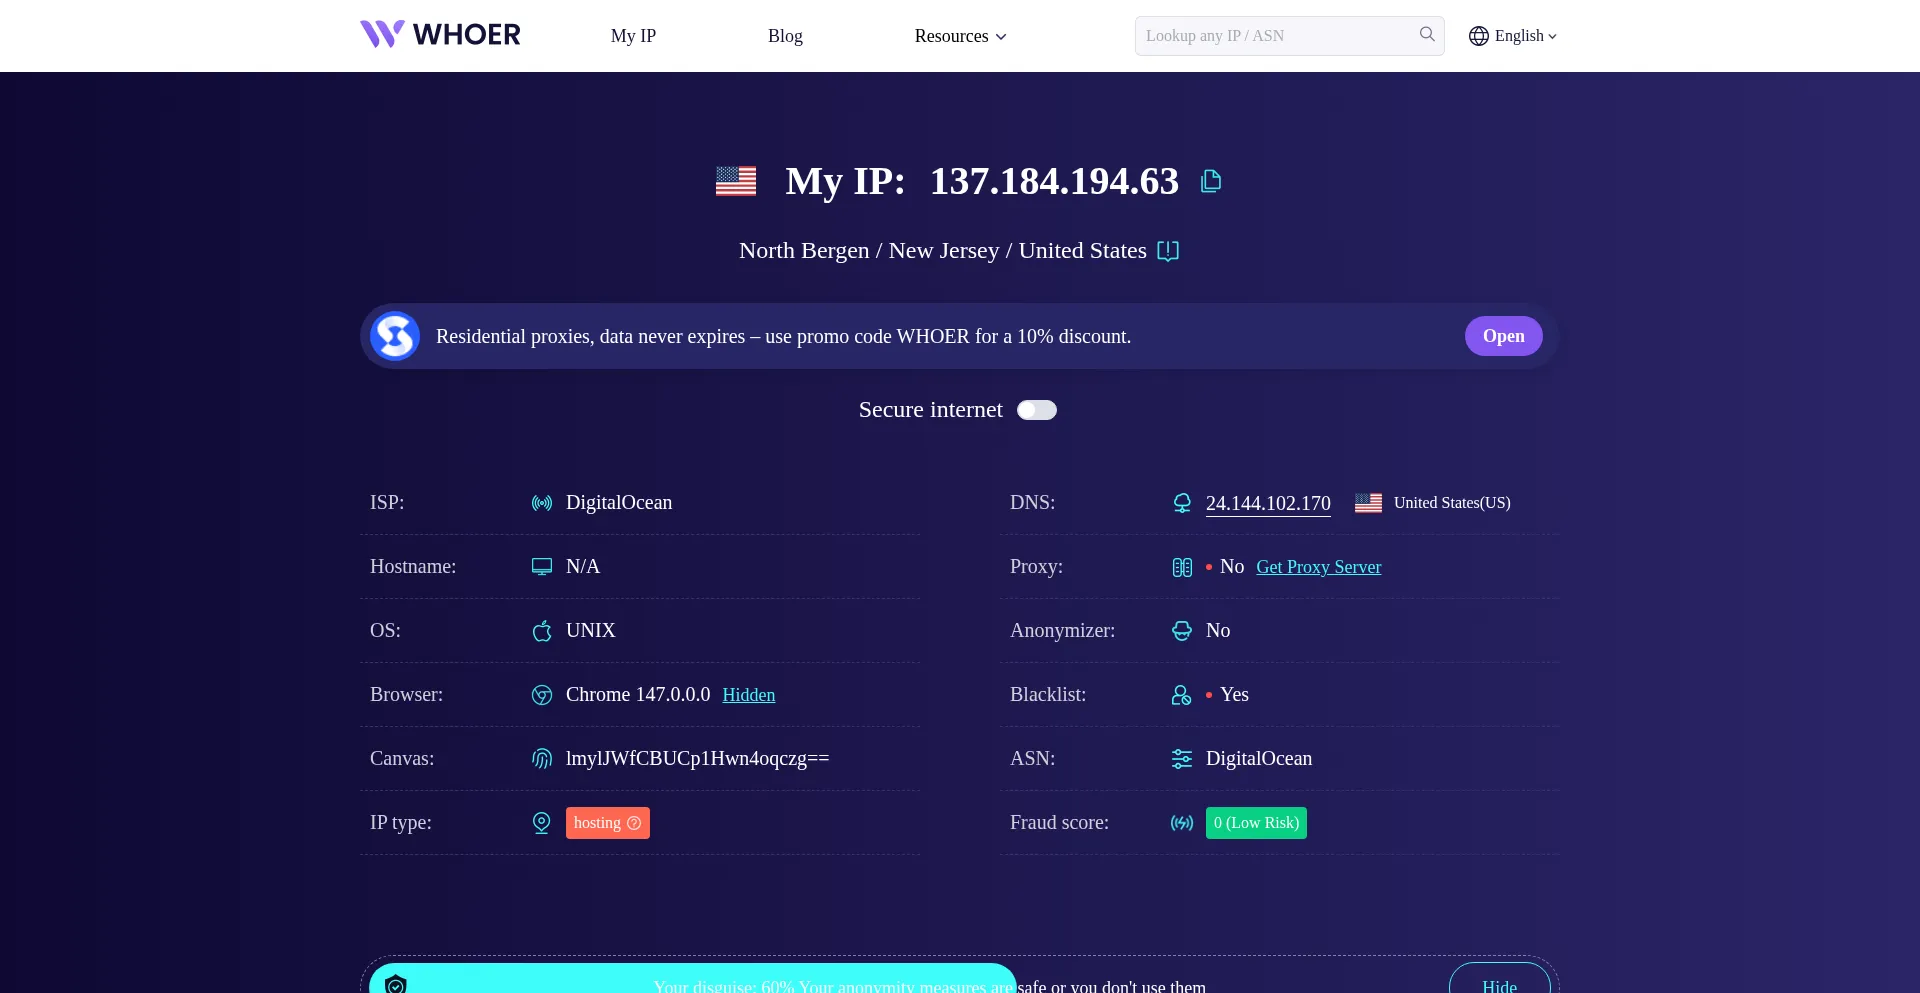Image resolution: width=1920 pixels, height=993 pixels.
Task: Click the WHOER logo
Action: point(440,35)
